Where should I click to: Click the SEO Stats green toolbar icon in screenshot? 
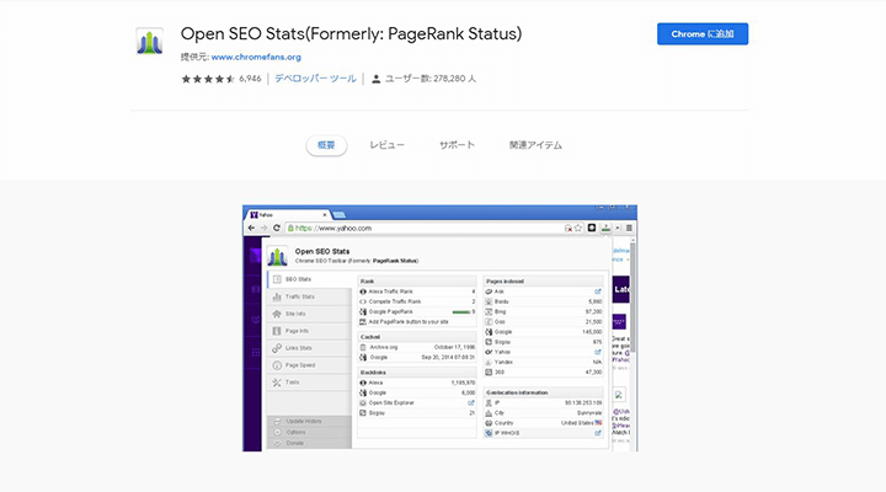point(606,228)
